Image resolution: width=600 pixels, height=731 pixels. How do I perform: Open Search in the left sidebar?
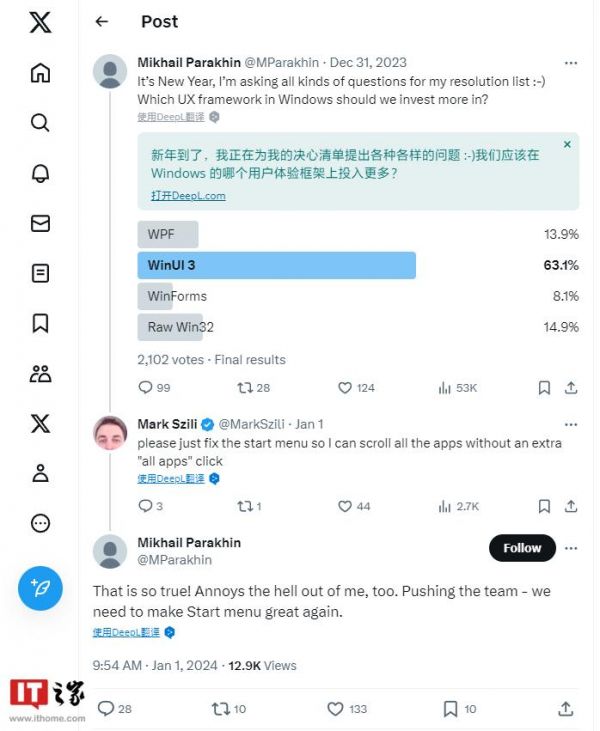pos(40,123)
